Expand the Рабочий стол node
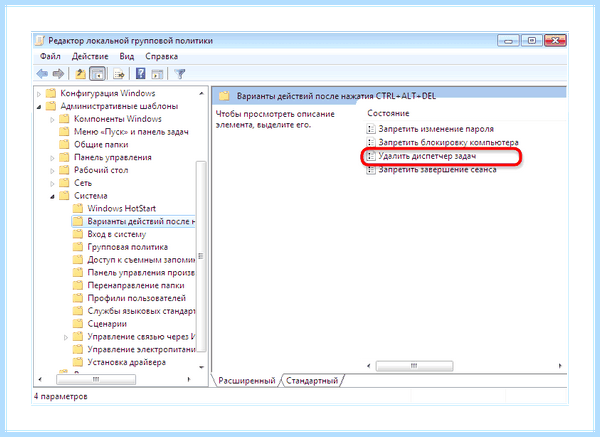 click(52, 171)
